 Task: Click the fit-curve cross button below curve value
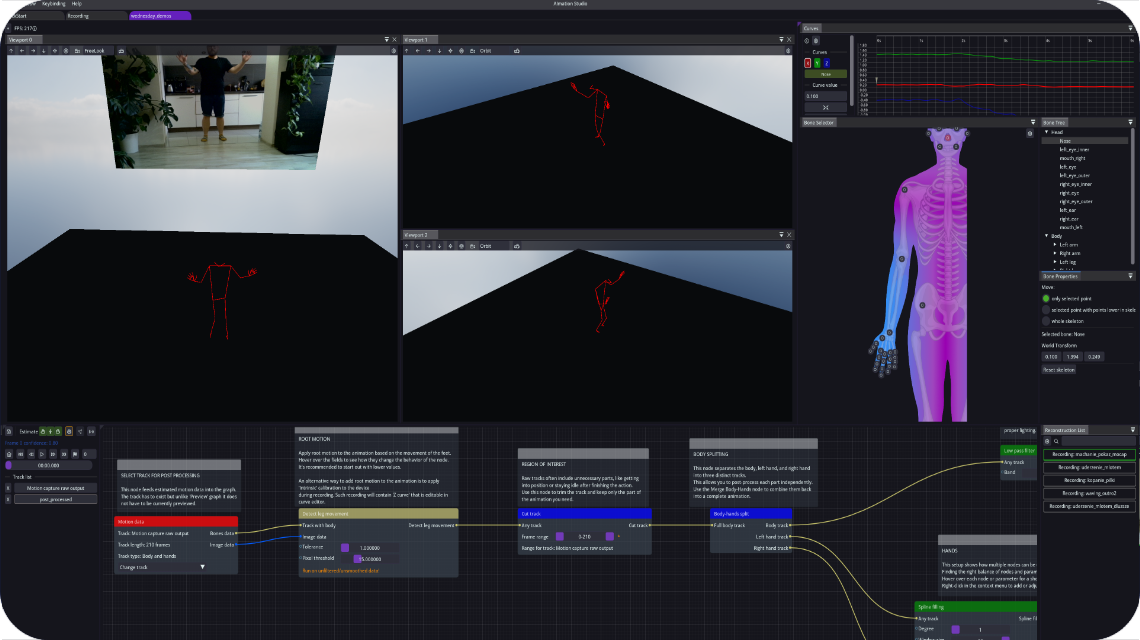coord(825,108)
